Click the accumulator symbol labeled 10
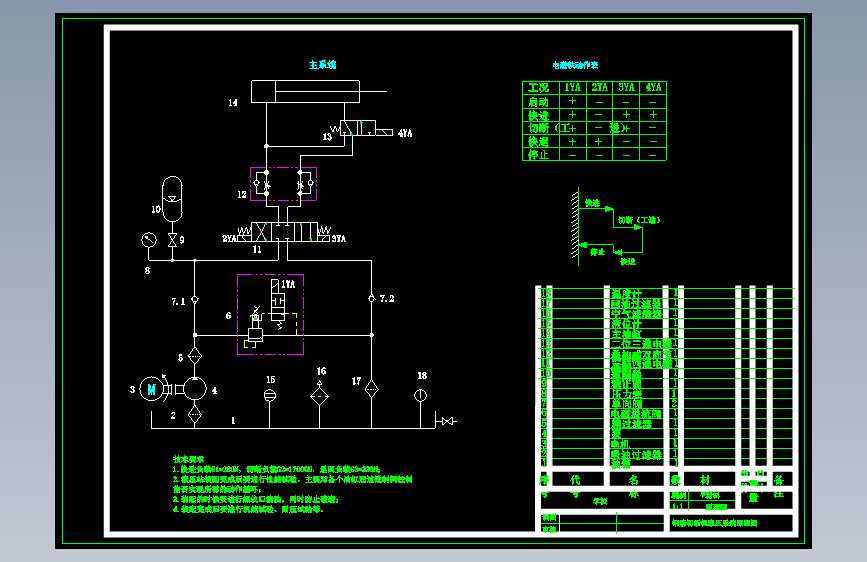This screenshot has height=562, width=867. pos(173,199)
